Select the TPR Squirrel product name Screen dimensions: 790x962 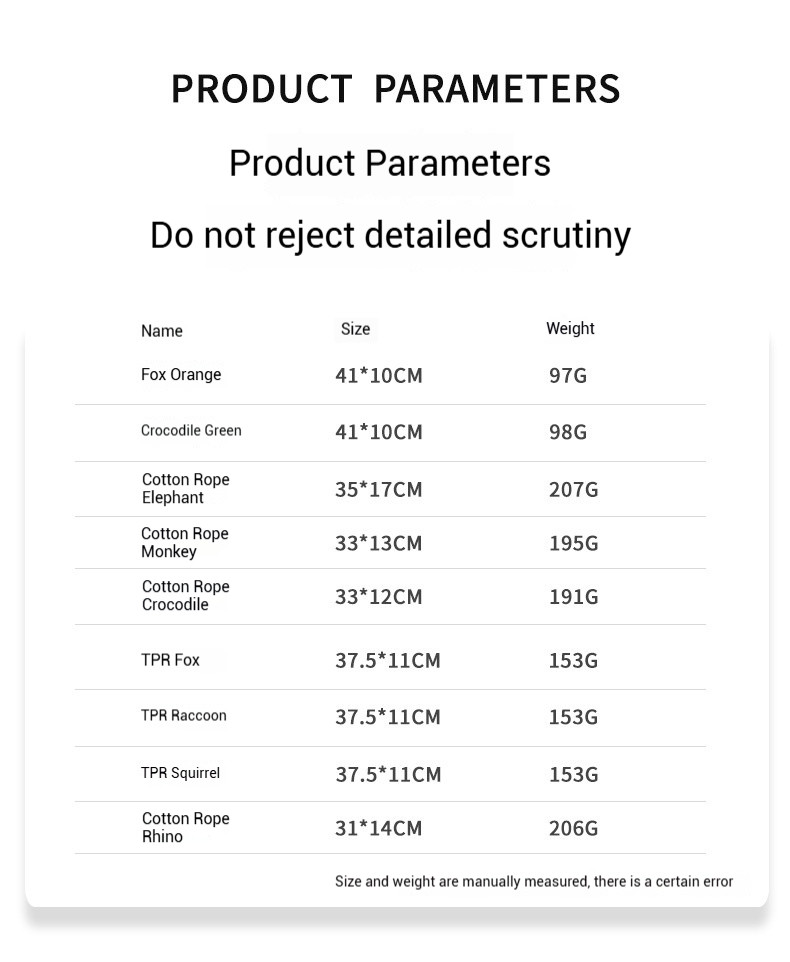tap(180, 773)
